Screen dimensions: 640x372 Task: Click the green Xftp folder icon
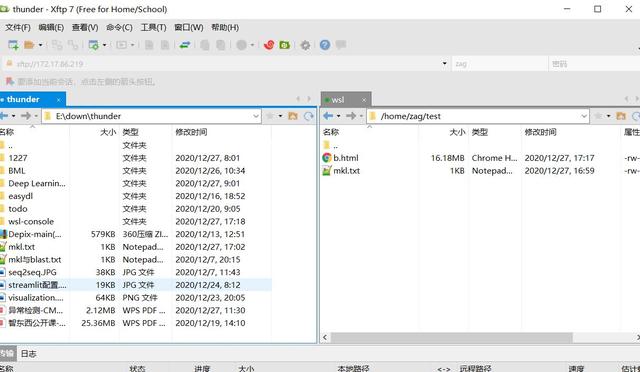pos(284,45)
